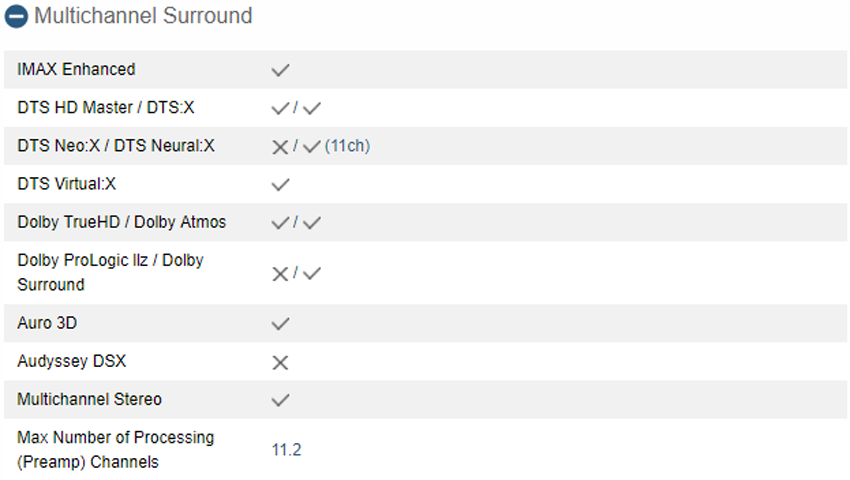Click the DTS:X second checkmark icon
850x480 pixels.
coord(312,108)
